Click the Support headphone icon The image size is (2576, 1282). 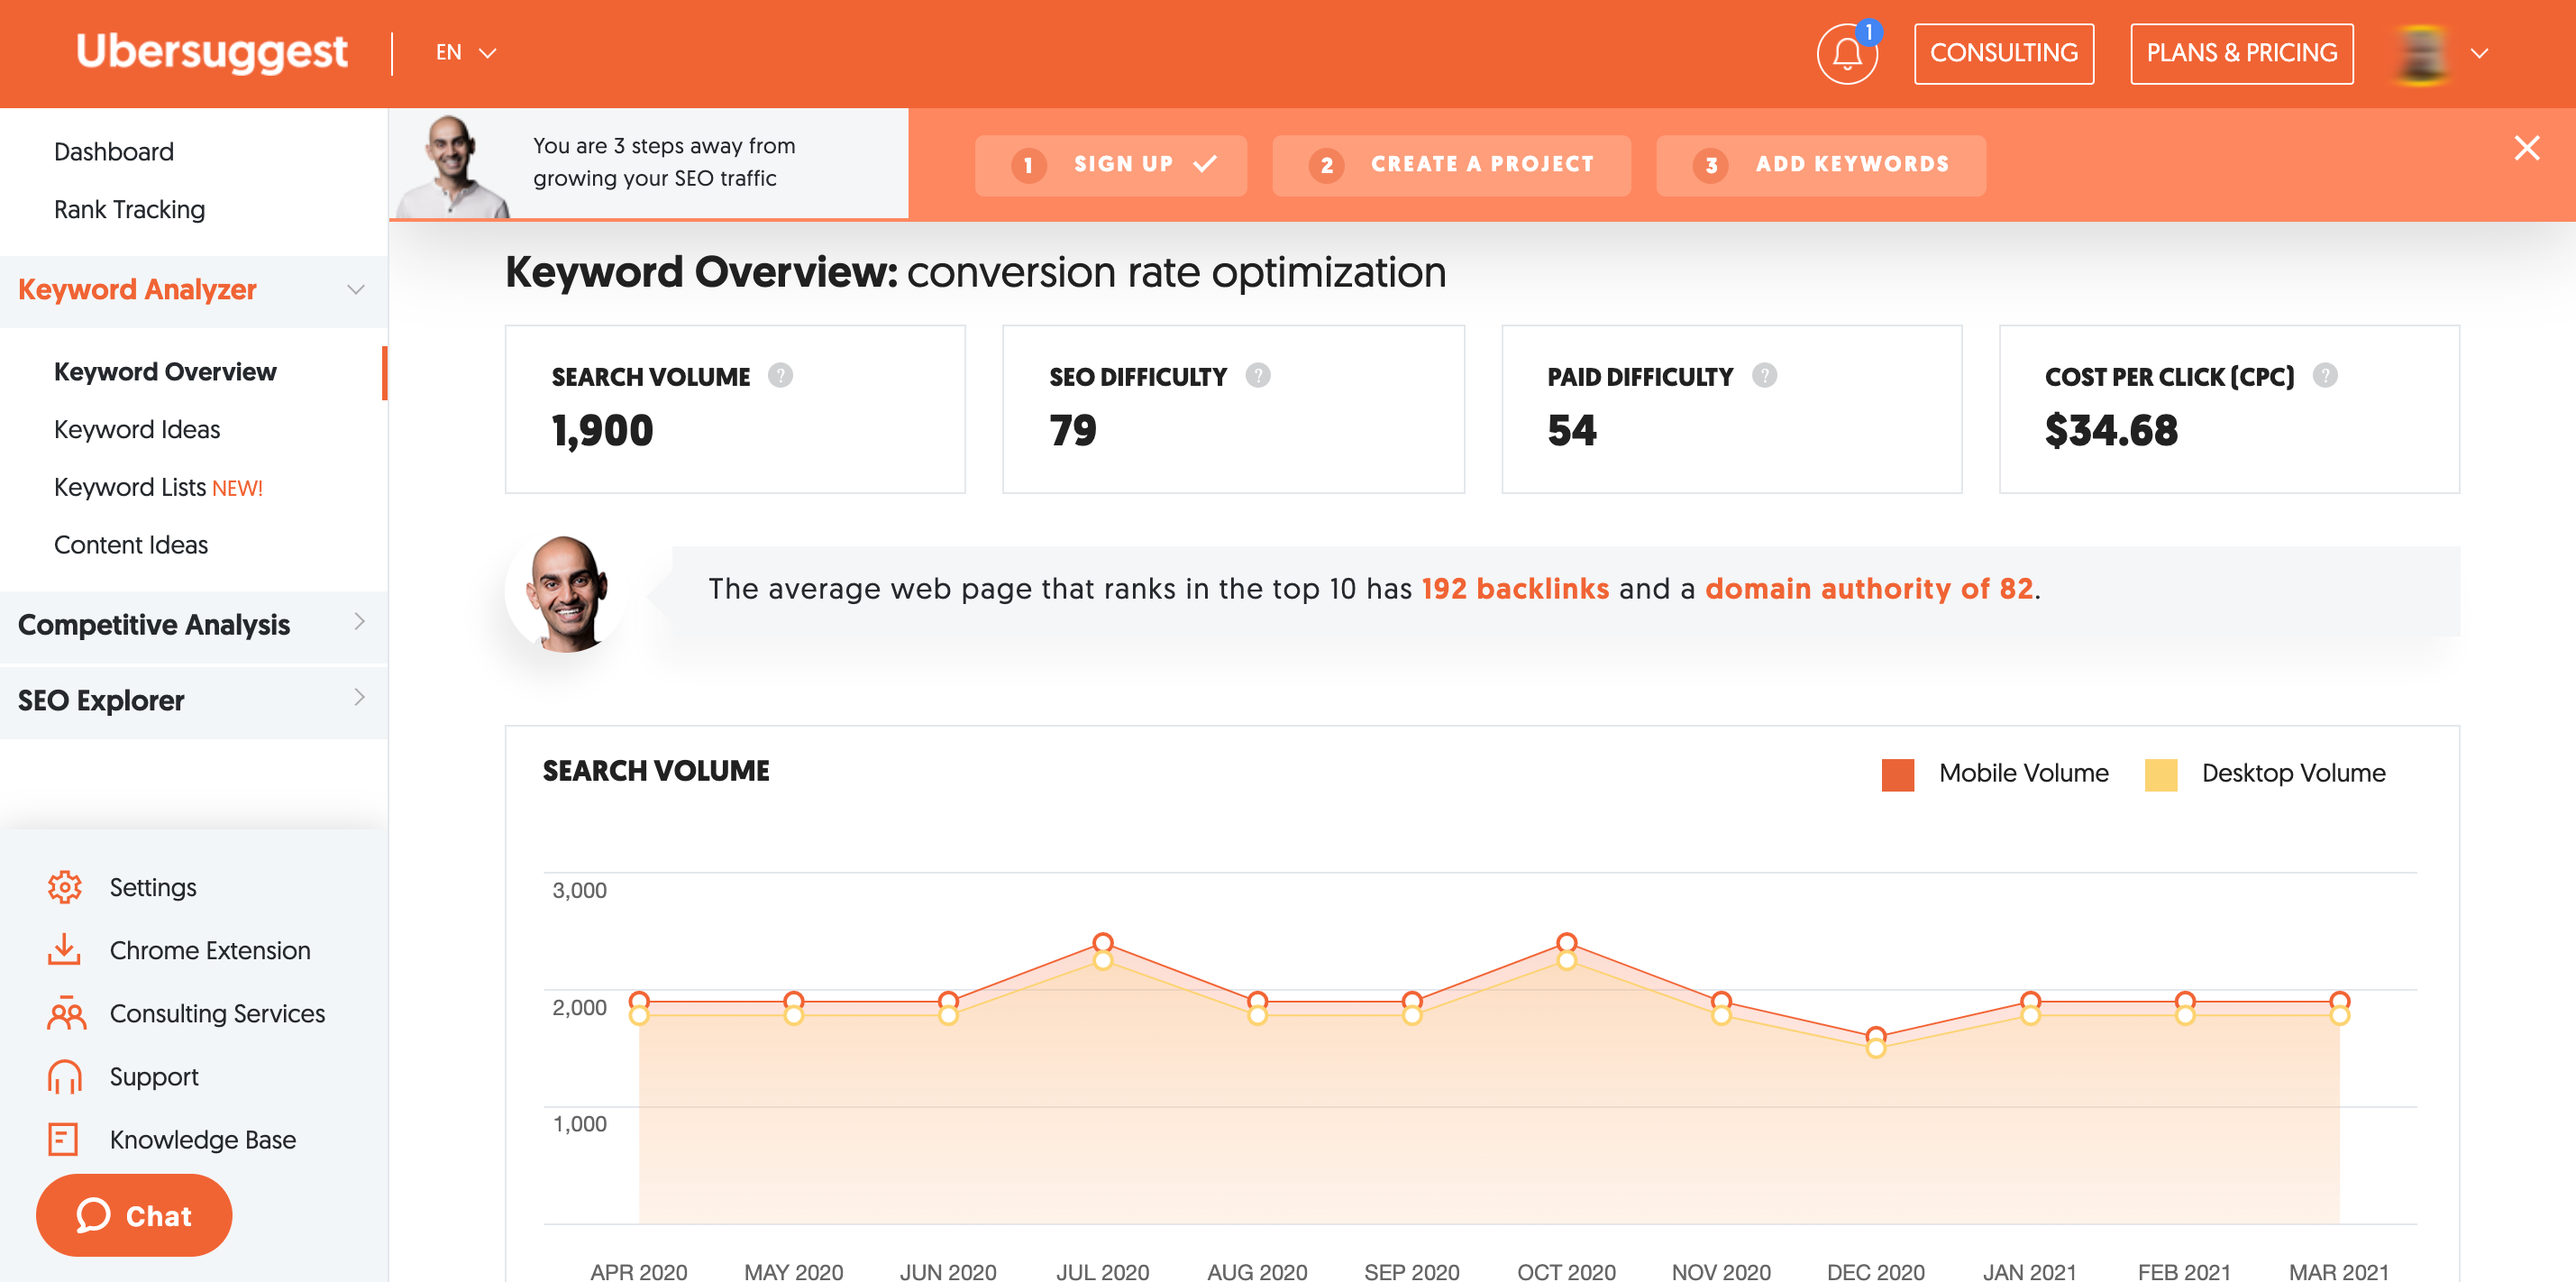[64, 1075]
